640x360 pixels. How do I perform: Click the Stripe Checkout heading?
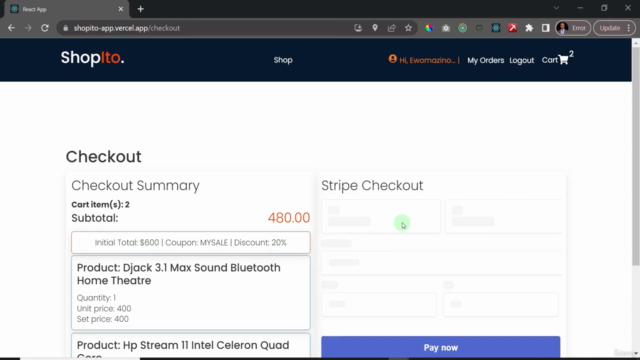(x=372, y=185)
